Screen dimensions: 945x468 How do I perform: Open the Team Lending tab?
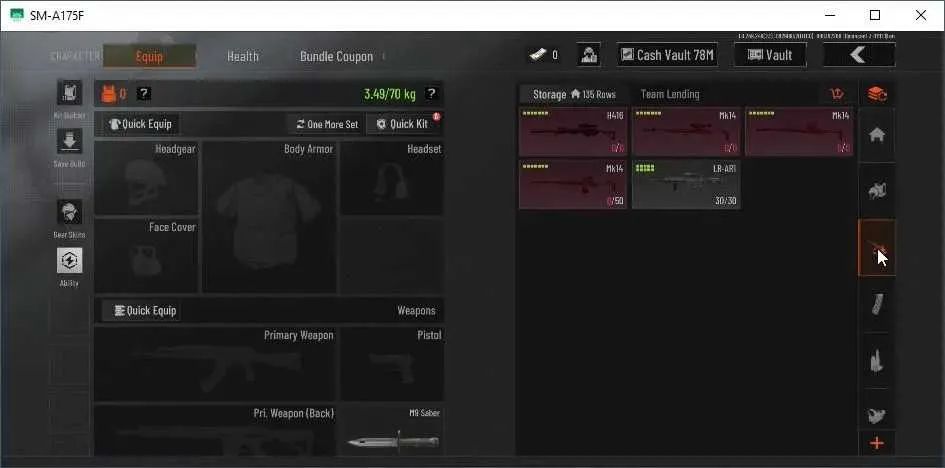pos(670,95)
